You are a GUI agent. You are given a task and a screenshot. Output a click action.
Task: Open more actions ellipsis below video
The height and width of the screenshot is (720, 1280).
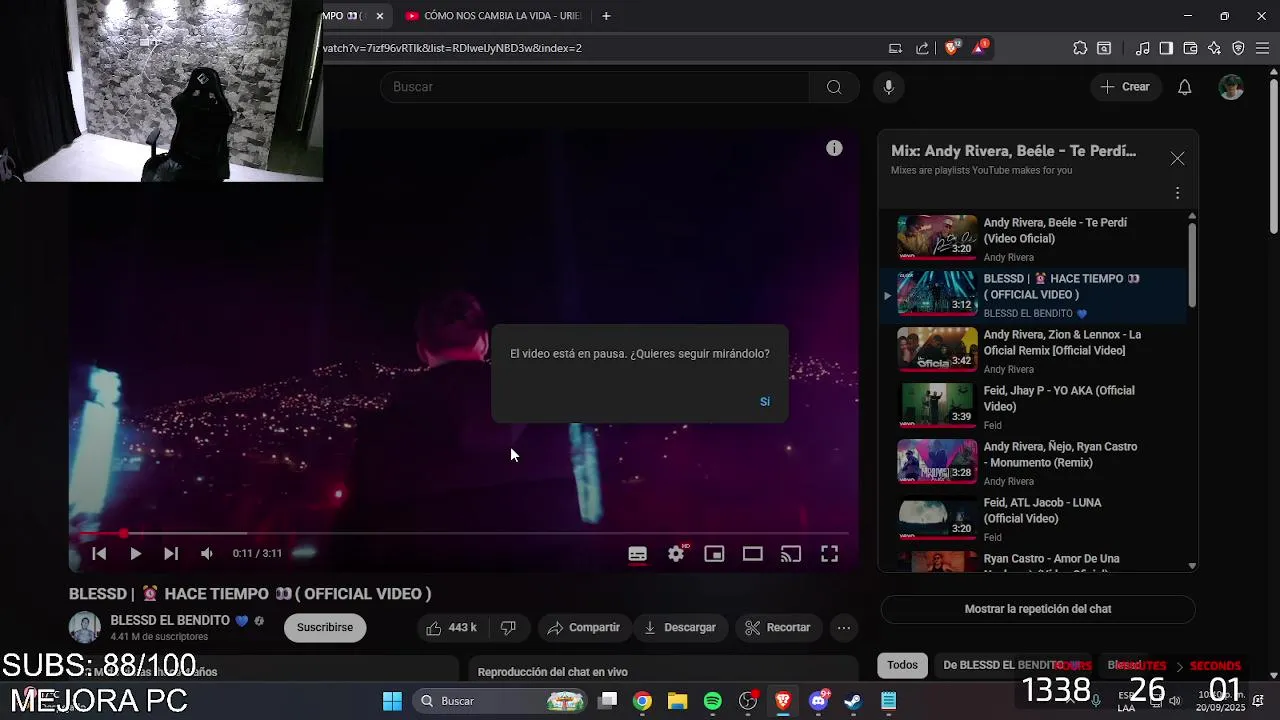[844, 628]
